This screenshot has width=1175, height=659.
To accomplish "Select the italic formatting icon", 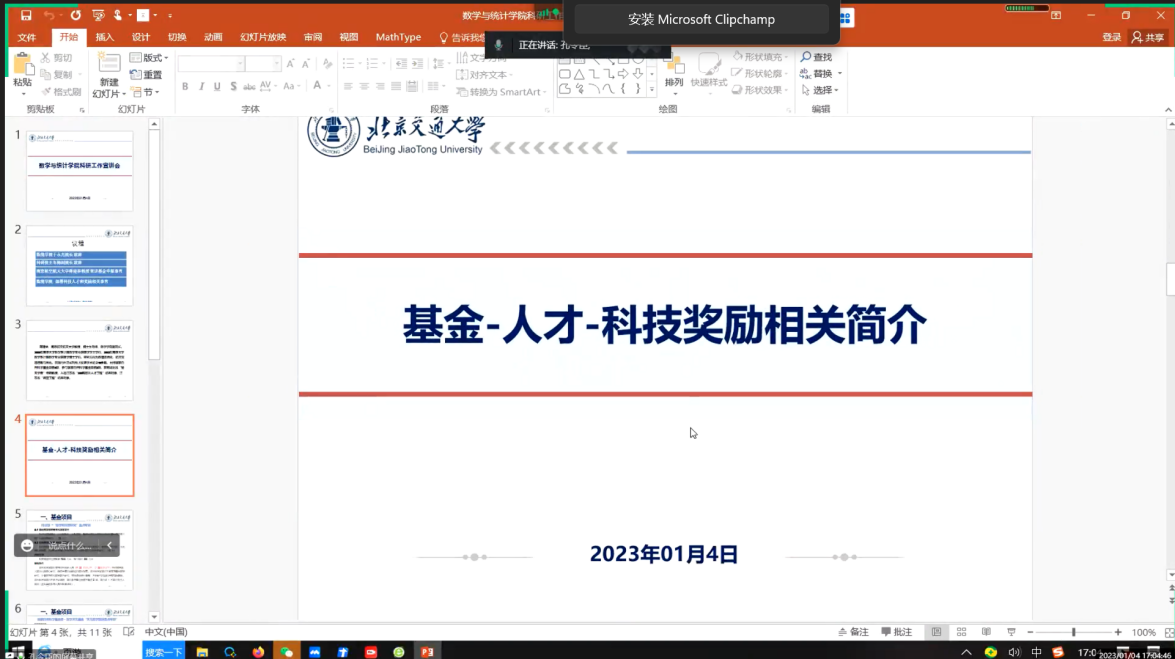I will (x=202, y=86).
